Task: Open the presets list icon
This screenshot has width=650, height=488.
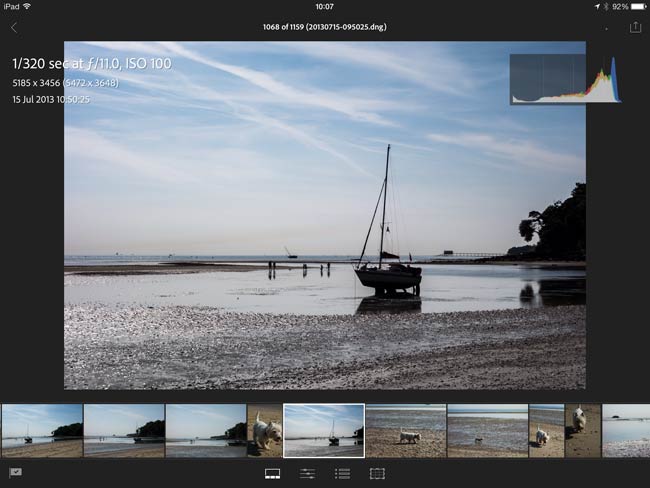Action: coord(342,473)
